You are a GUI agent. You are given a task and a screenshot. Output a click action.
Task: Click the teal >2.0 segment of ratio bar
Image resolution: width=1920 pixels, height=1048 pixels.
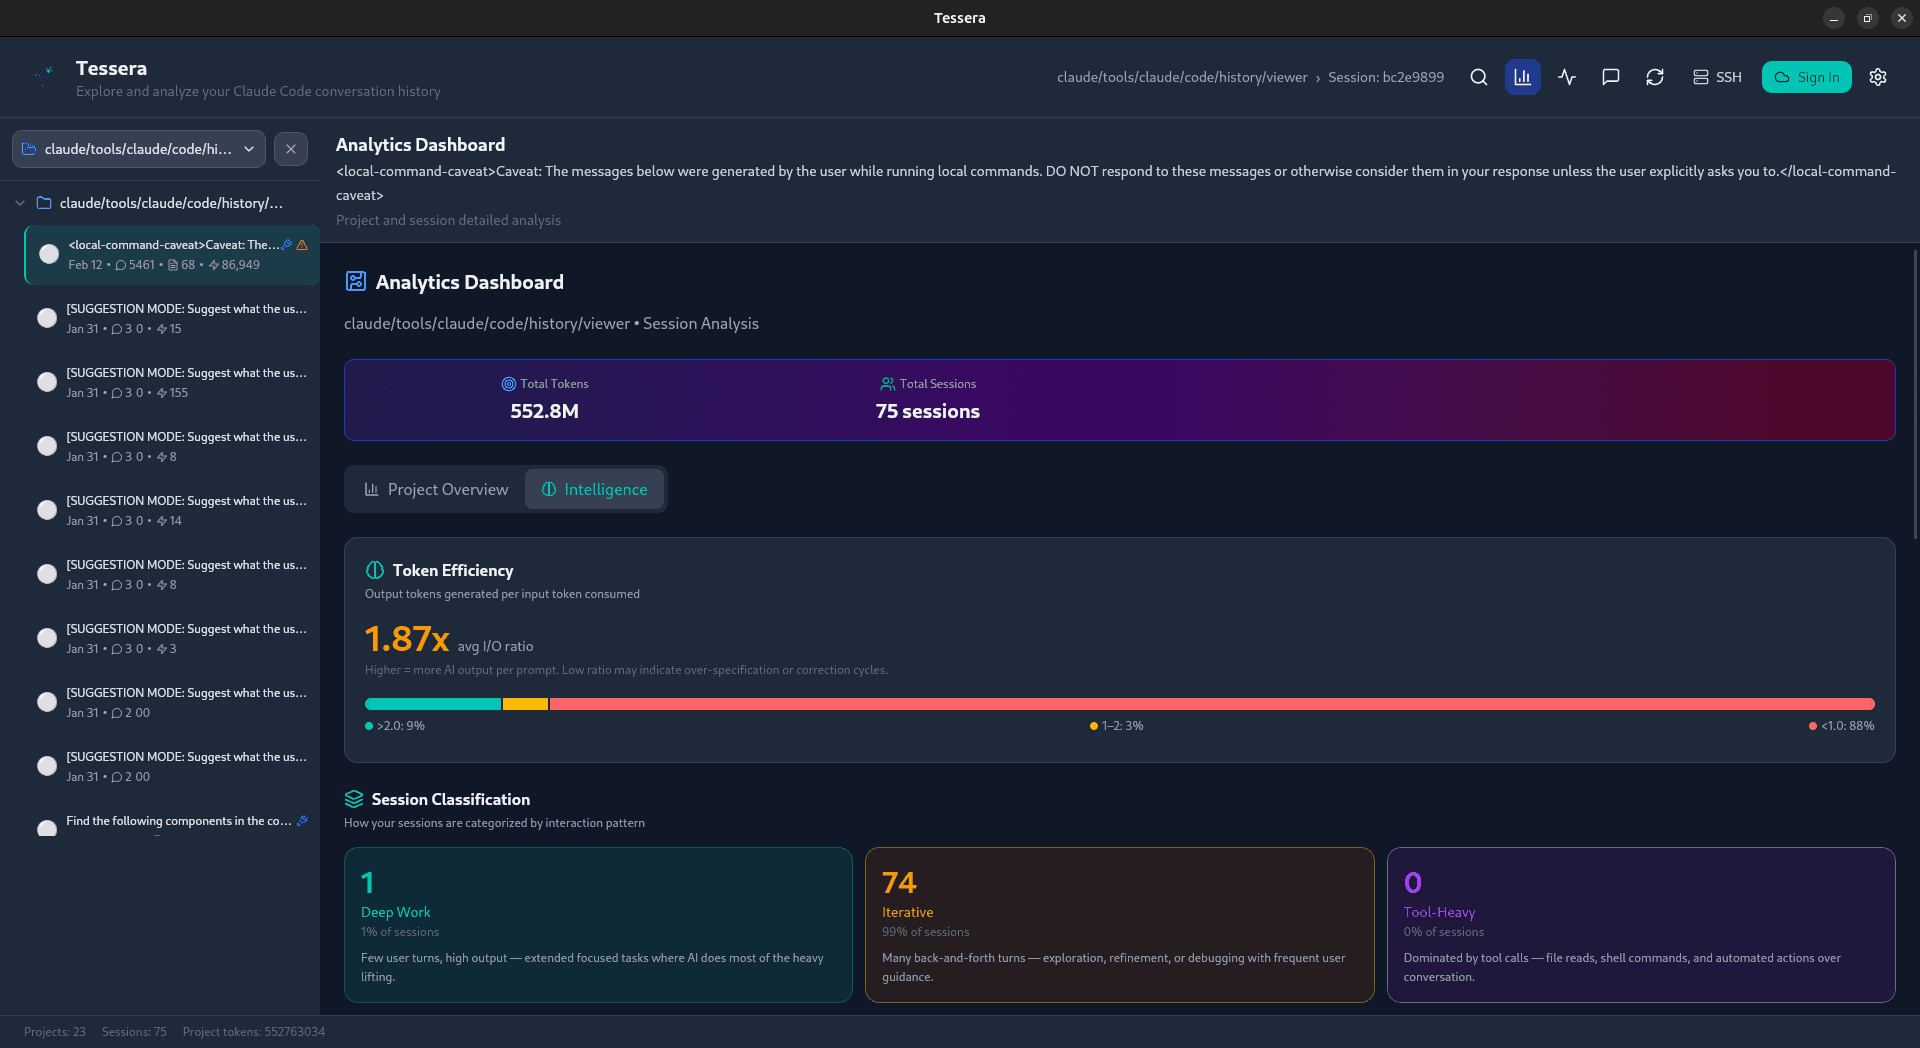pyautogui.click(x=433, y=704)
